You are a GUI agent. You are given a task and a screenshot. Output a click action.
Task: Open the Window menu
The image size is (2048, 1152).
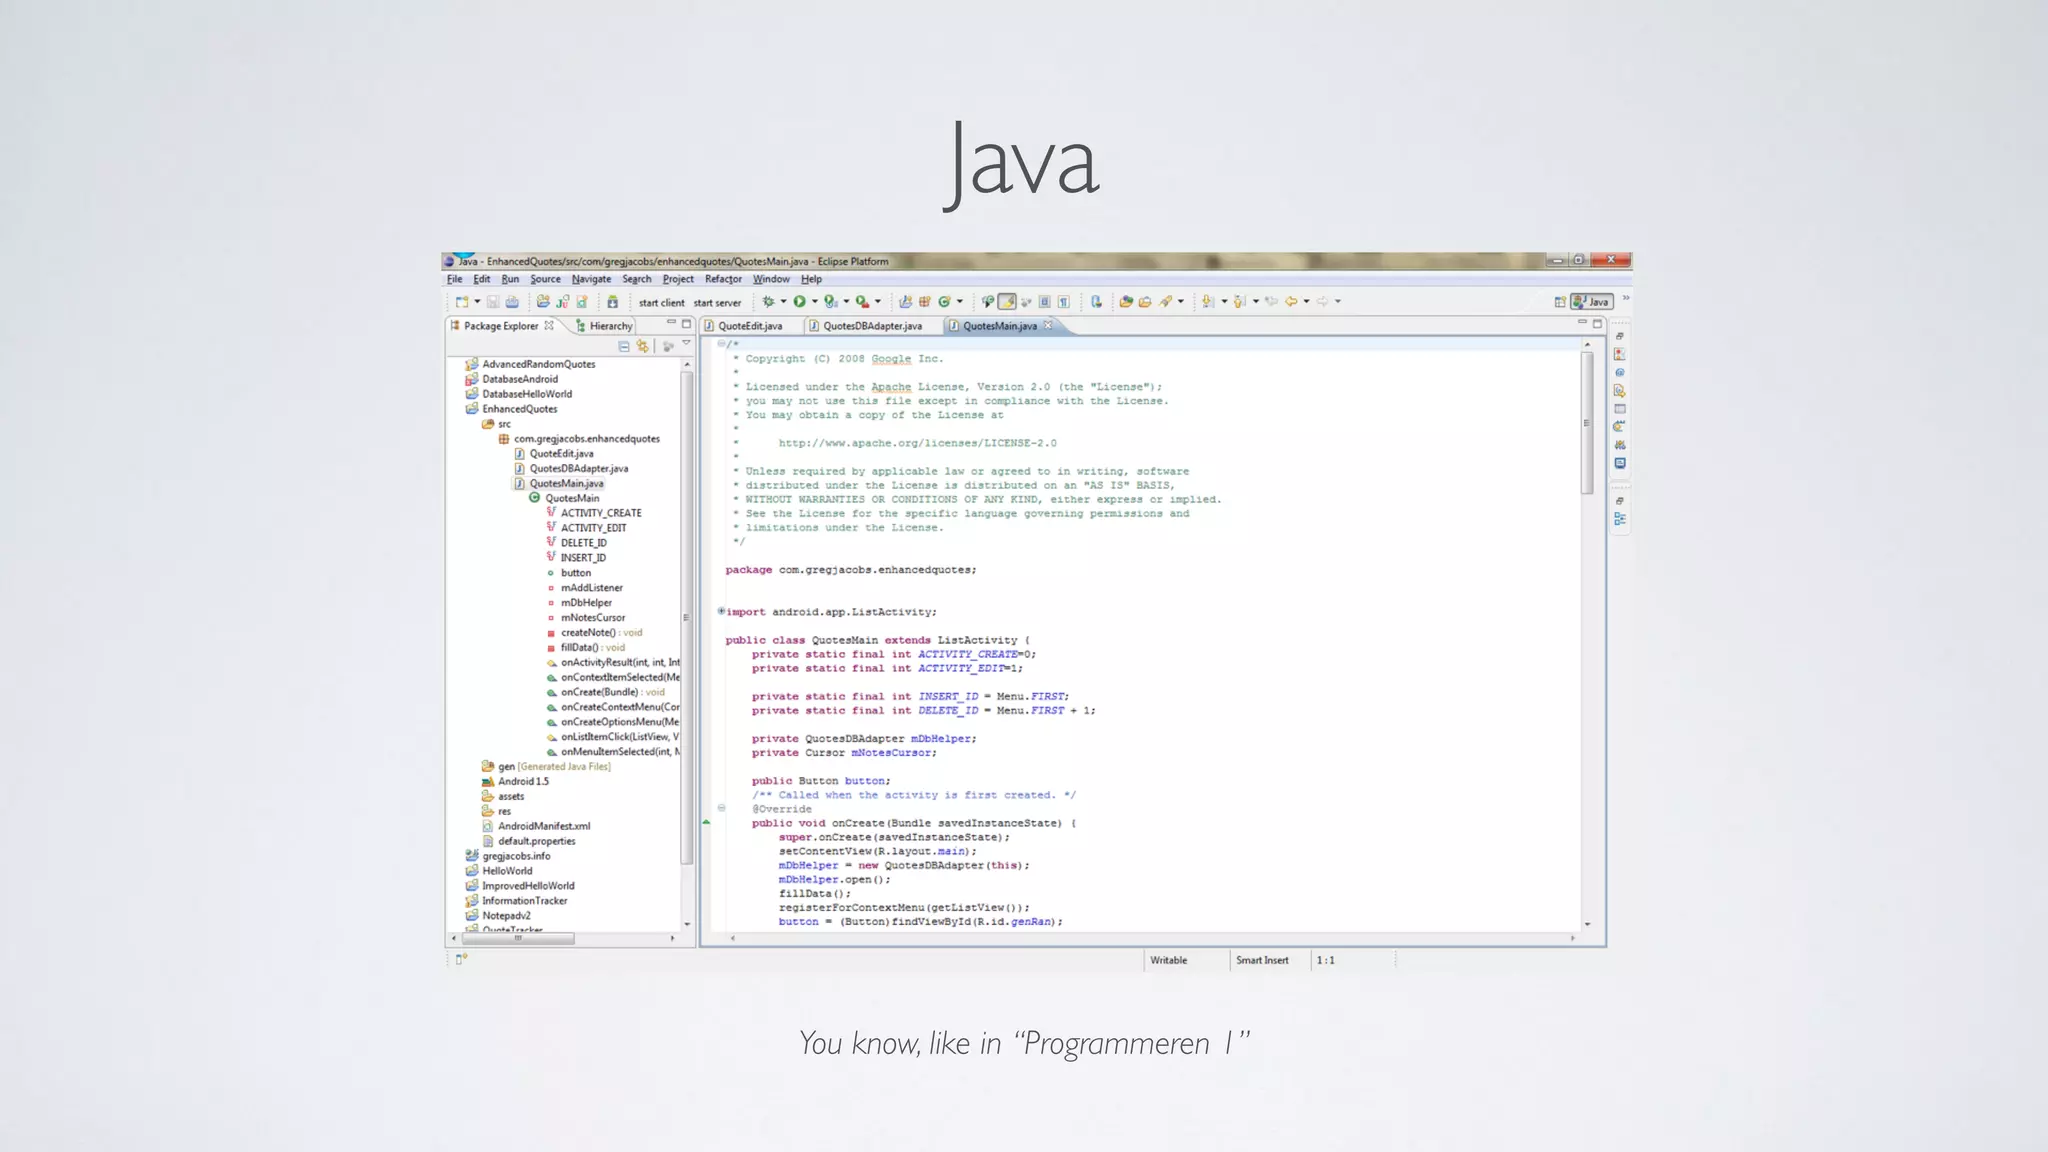tap(771, 279)
